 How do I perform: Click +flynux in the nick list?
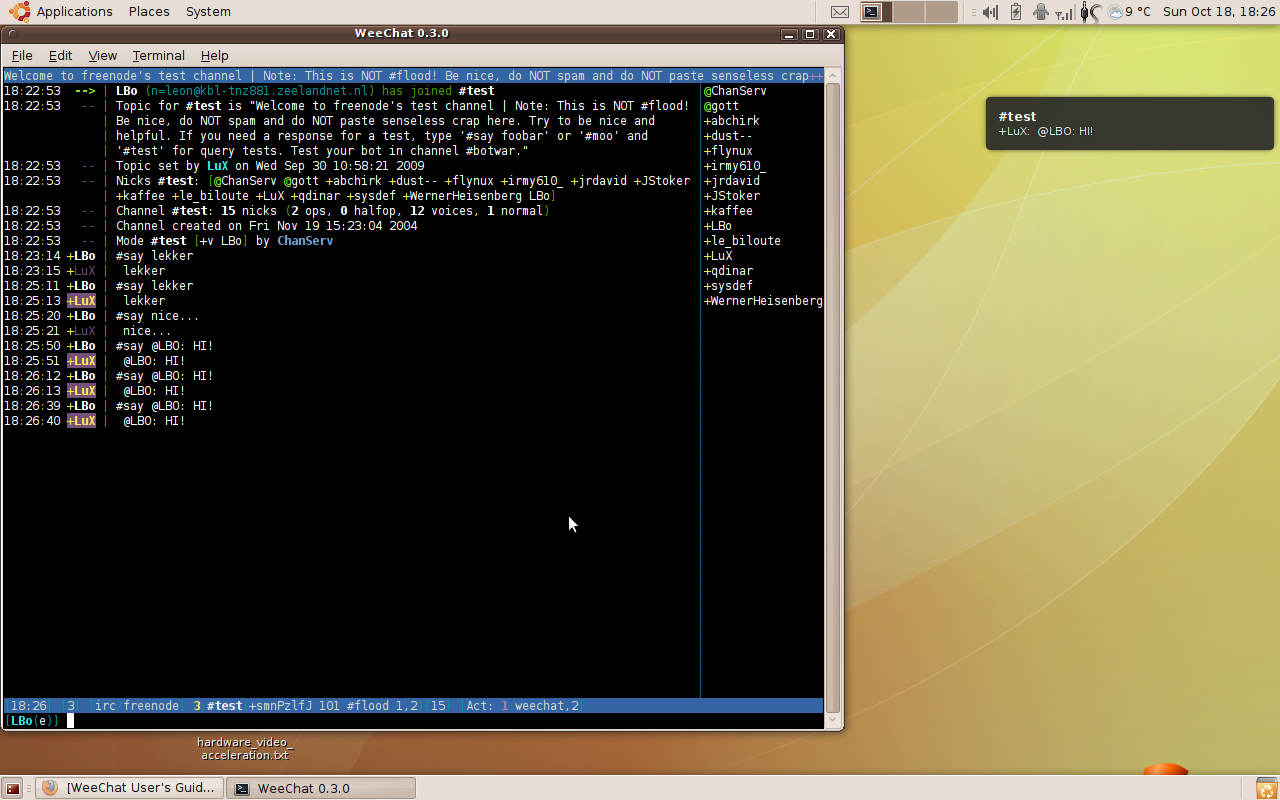click(x=728, y=151)
